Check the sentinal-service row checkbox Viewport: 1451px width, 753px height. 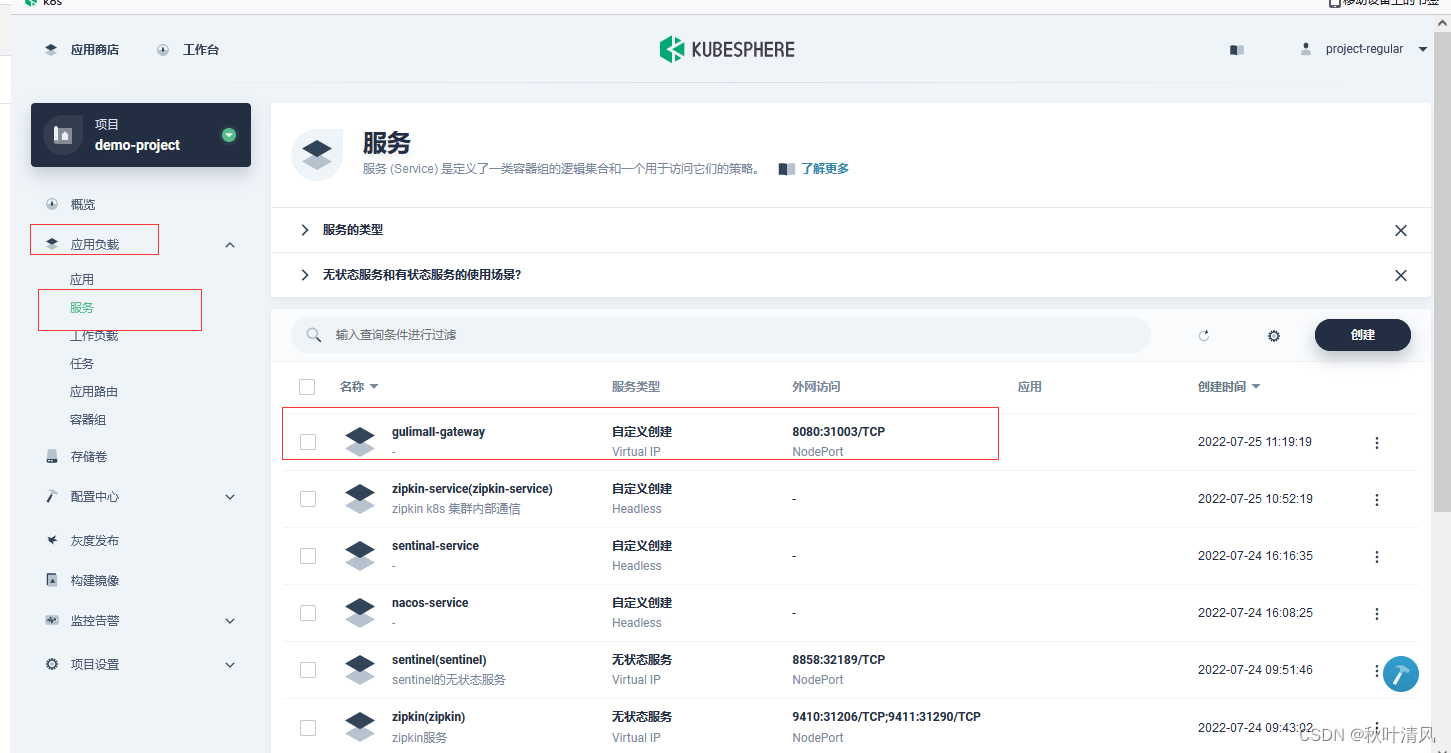(x=308, y=556)
